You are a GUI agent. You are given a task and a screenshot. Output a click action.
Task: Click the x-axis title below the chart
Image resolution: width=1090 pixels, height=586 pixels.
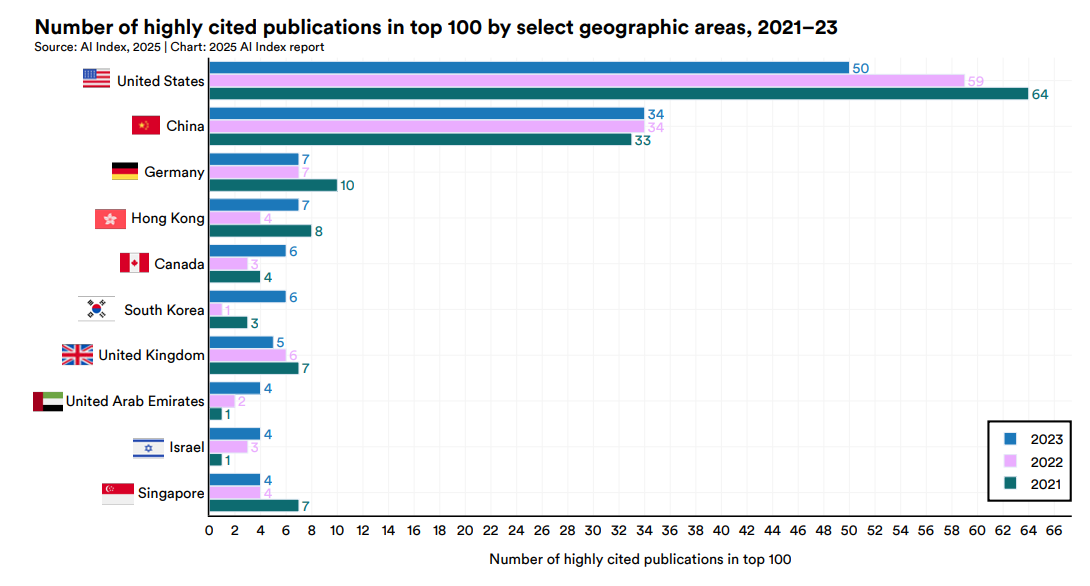(x=640, y=559)
